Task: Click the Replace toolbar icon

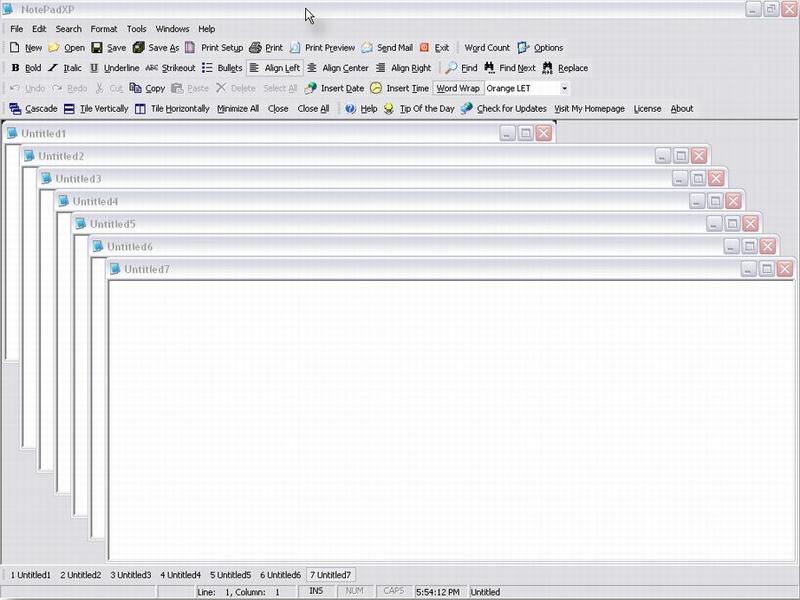Action: [547, 68]
